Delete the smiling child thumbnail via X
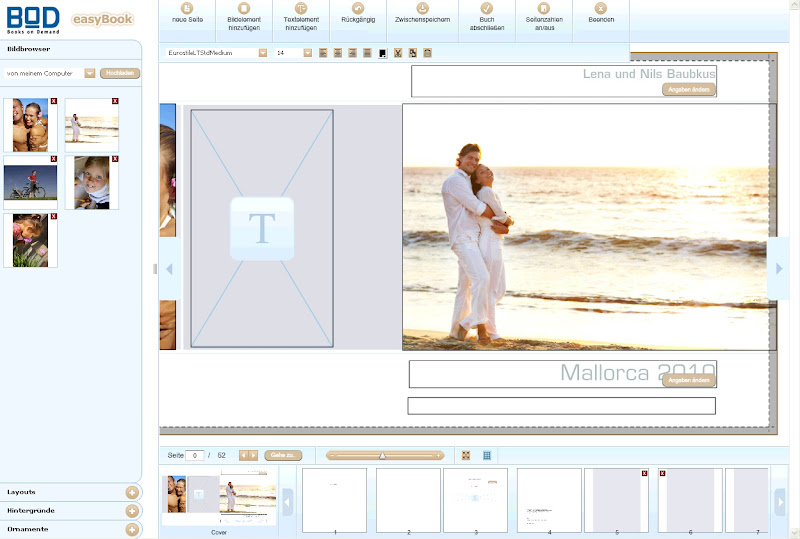The image size is (800, 539). pyautogui.click(x=115, y=159)
